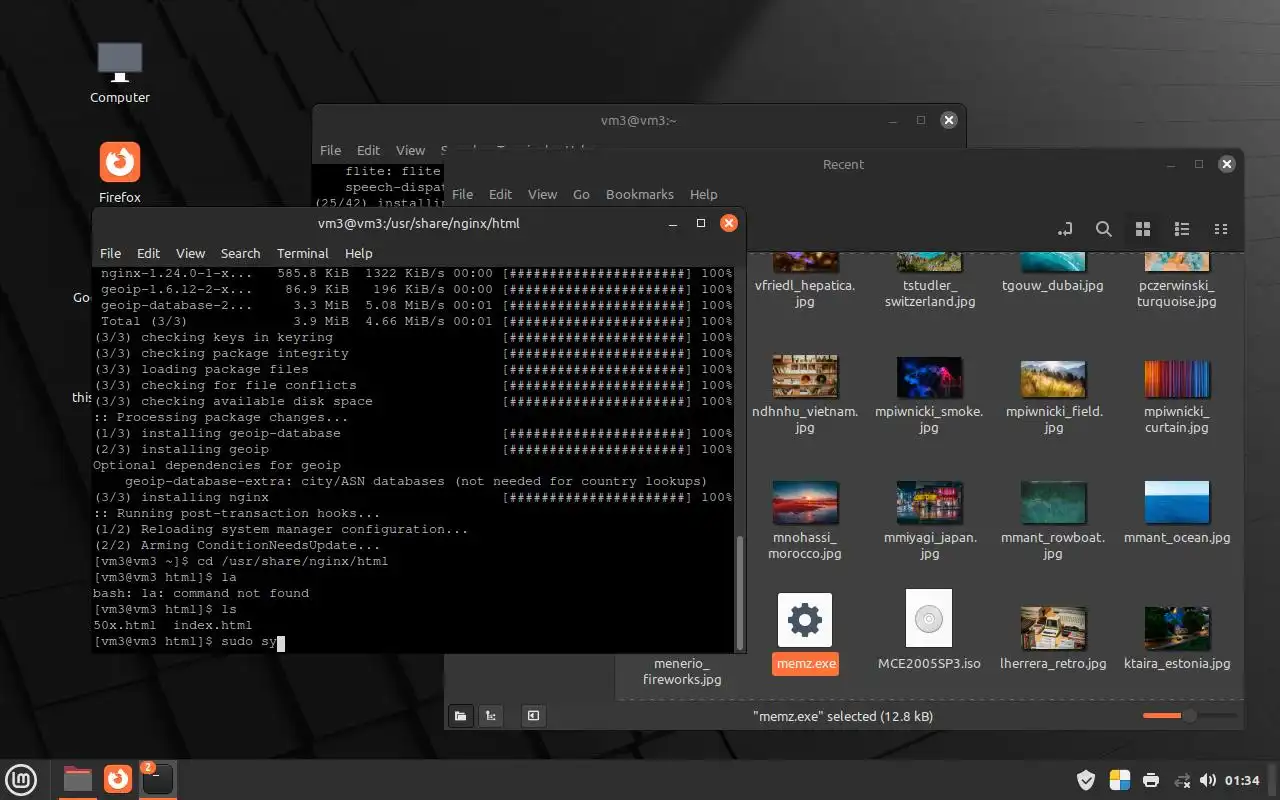This screenshot has width=1280, height=800.
Task: Click the pczerwinski_turquoise.jpg file name
Action: tap(1177, 293)
